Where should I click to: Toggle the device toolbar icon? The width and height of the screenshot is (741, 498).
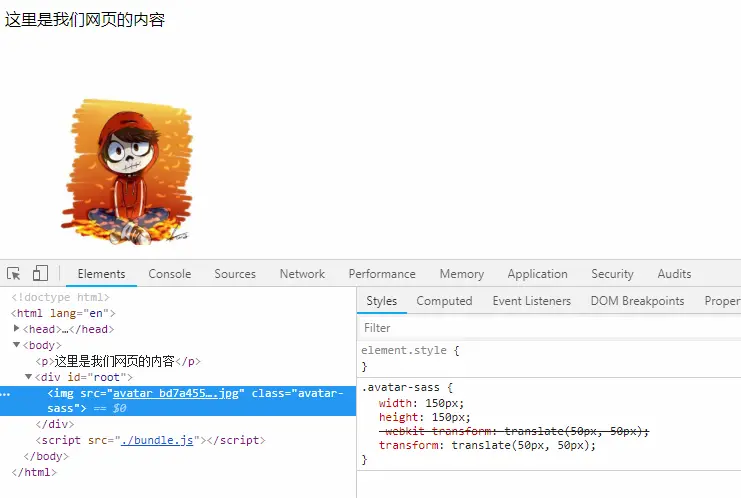(40, 273)
